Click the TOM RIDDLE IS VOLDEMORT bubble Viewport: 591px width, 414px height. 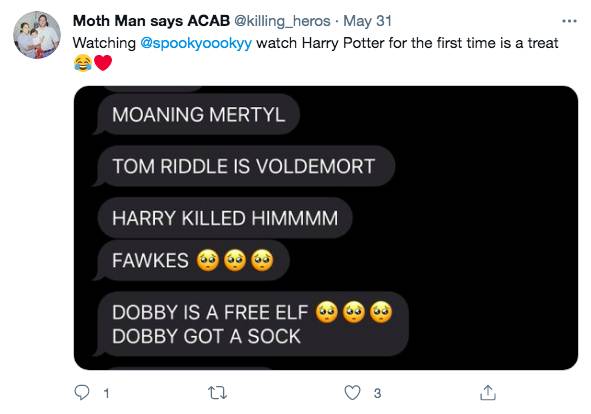coord(243,166)
